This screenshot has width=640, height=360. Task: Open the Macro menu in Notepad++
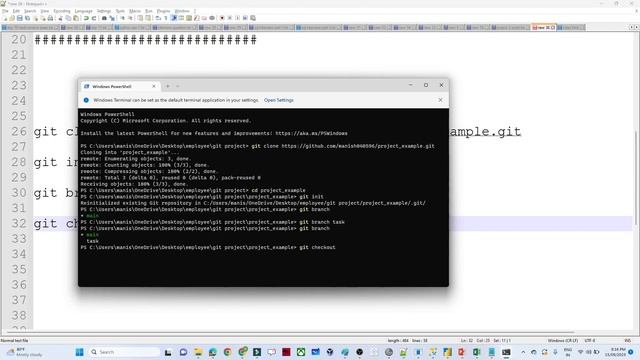[x=135, y=11]
